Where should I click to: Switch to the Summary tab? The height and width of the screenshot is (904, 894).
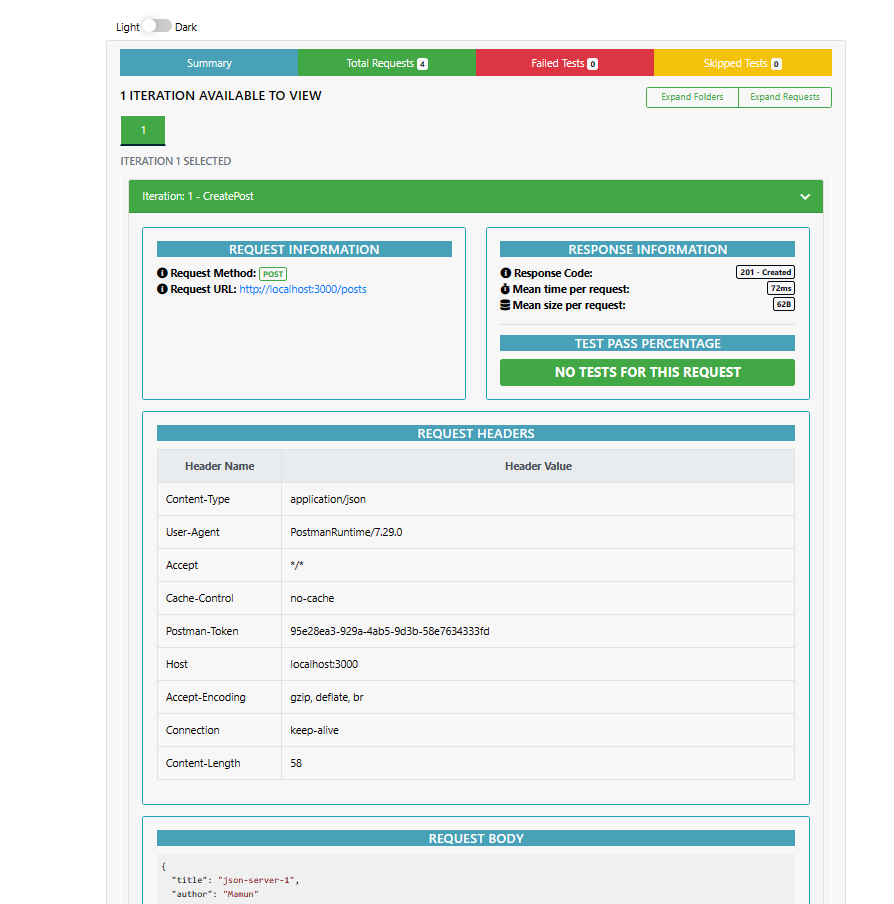pyautogui.click(x=208, y=62)
